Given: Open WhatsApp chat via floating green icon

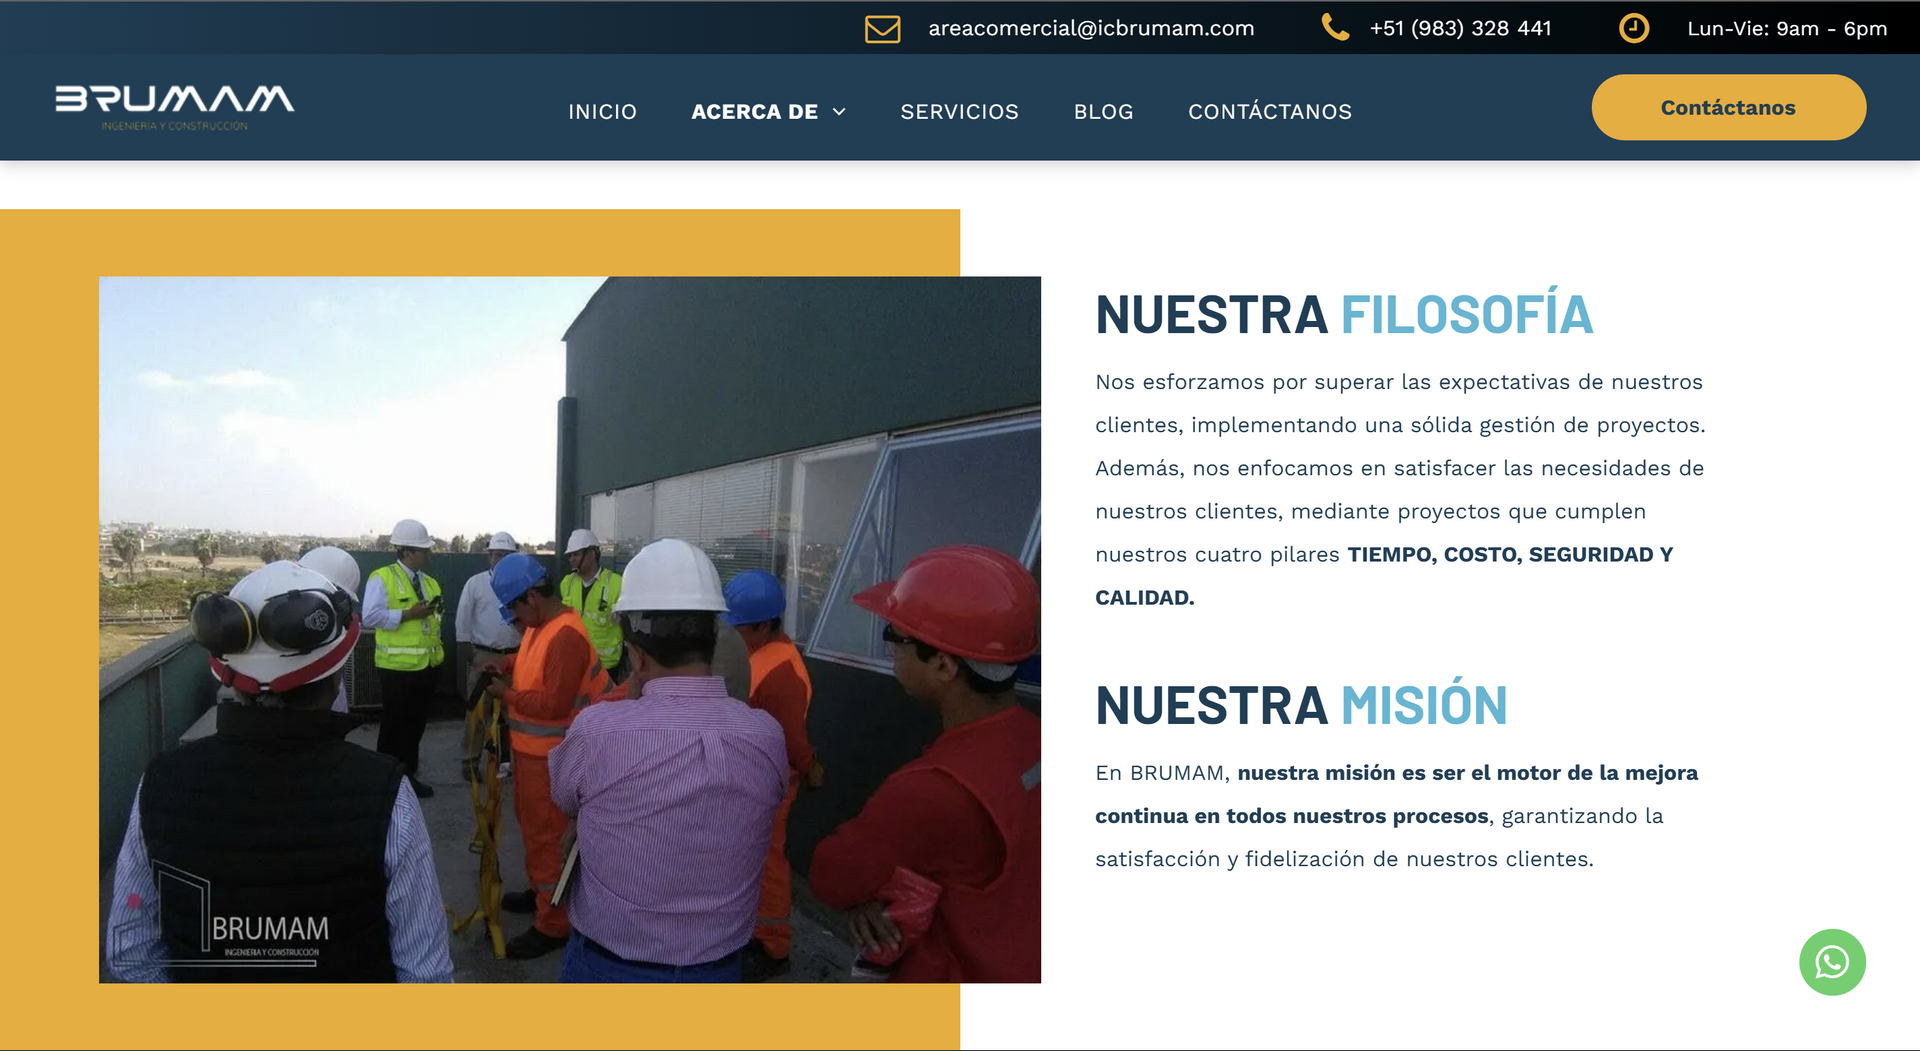Looking at the screenshot, I should pos(1832,962).
